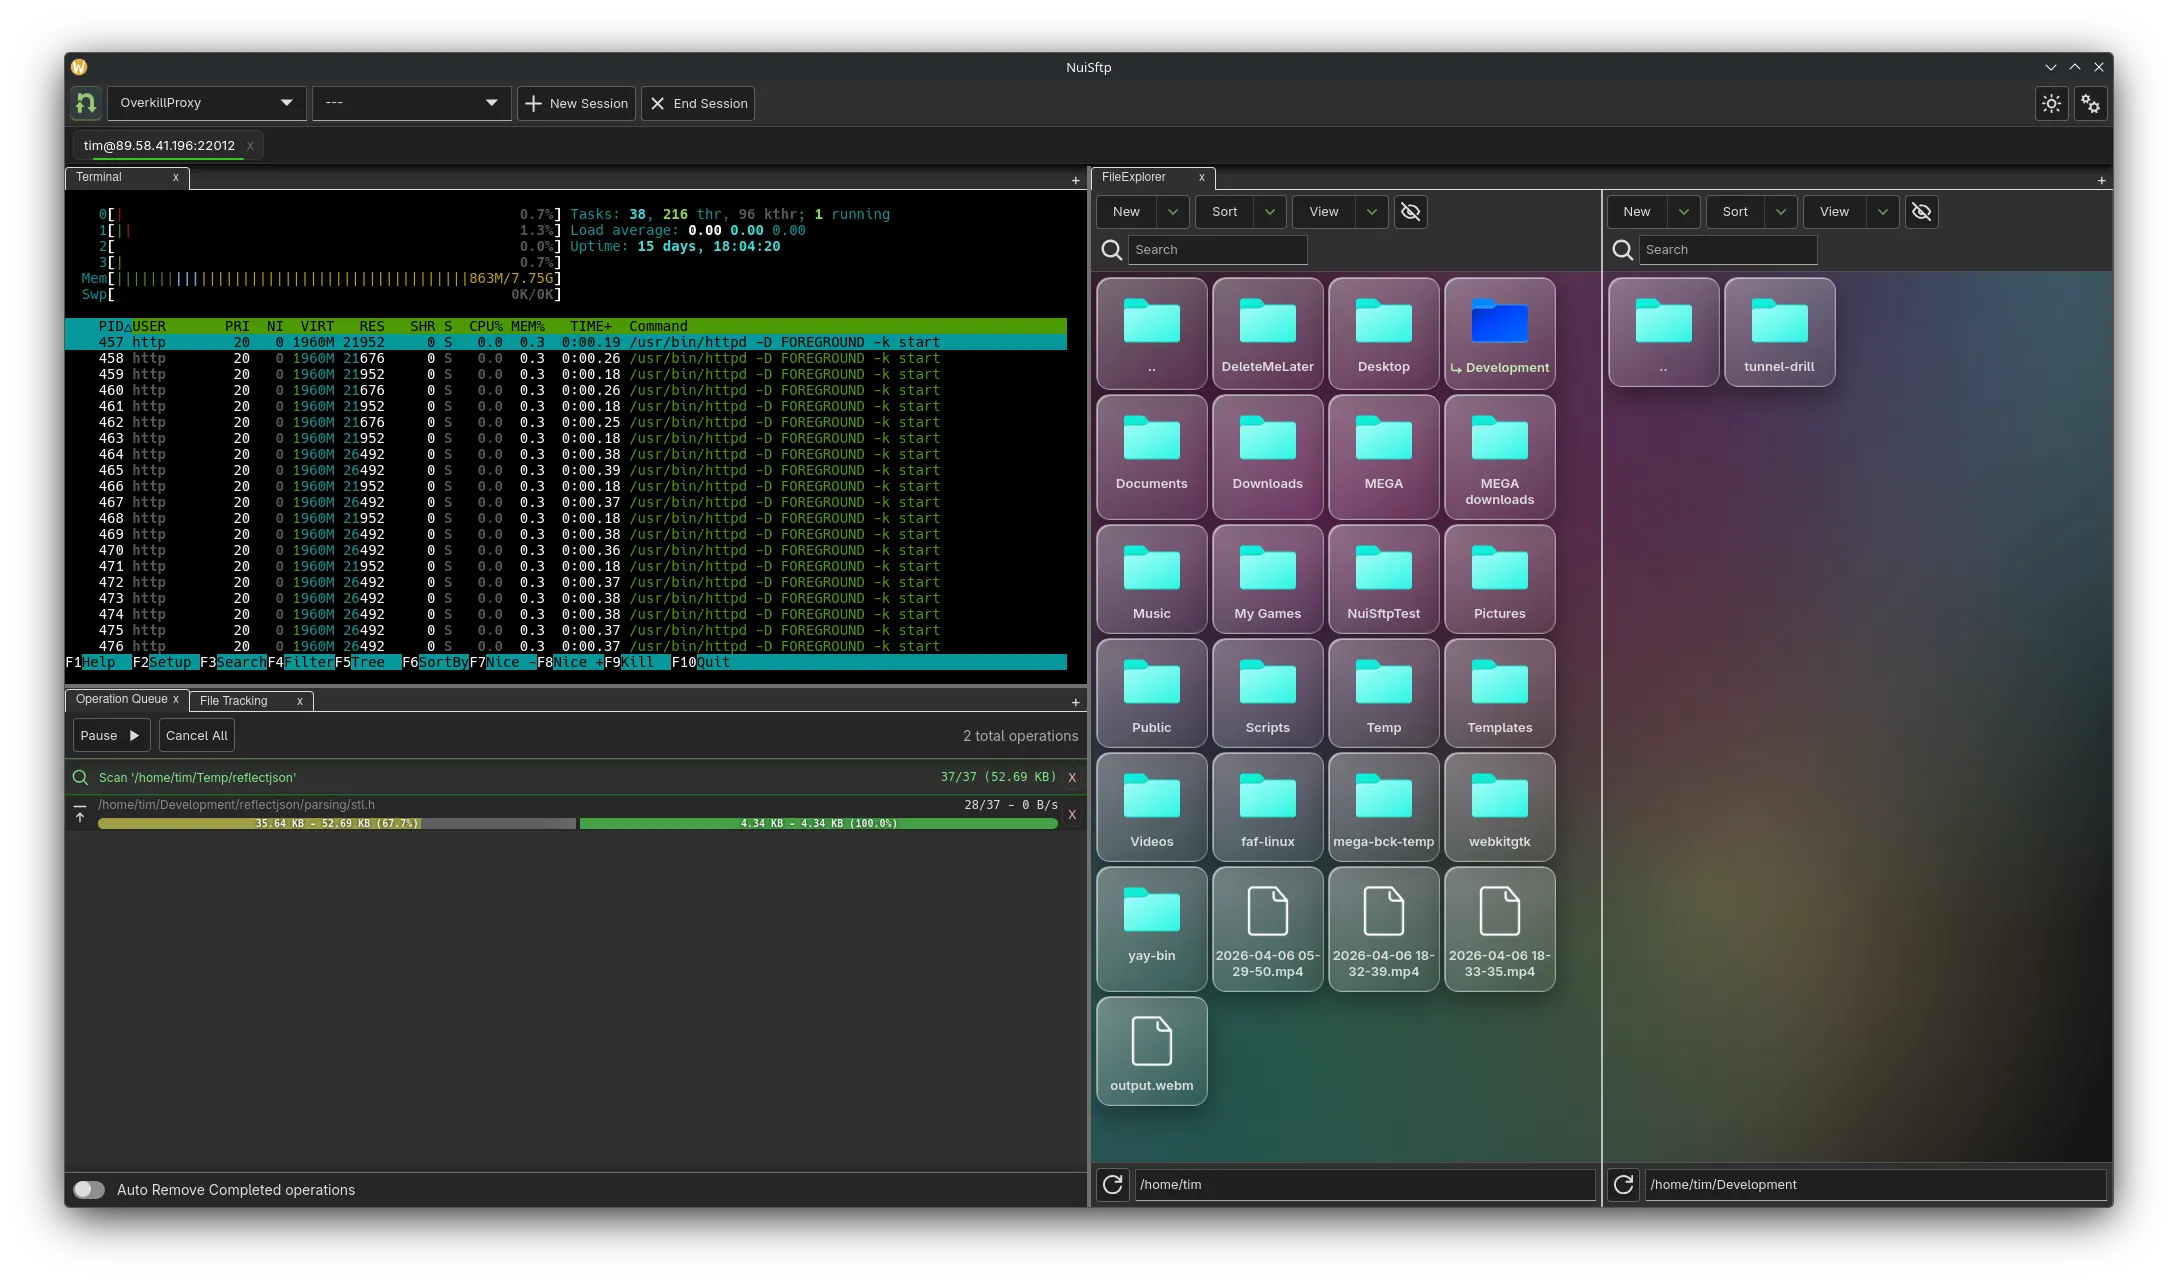
Task: Add a new tab beside the Terminal panel
Action: coord(1075,181)
